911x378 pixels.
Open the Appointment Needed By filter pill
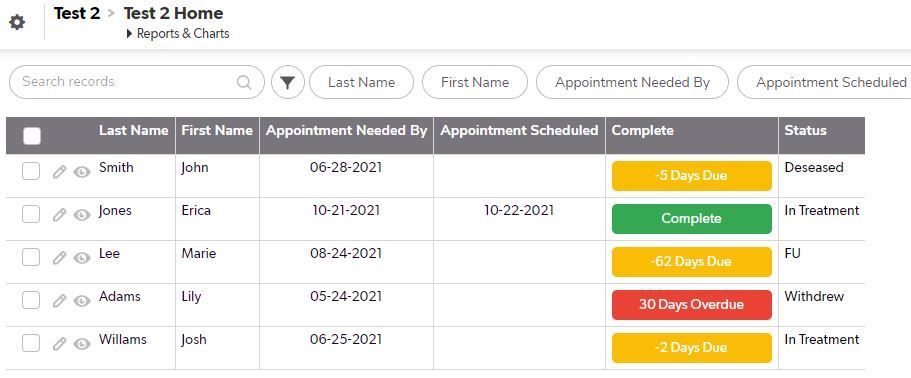click(x=632, y=82)
